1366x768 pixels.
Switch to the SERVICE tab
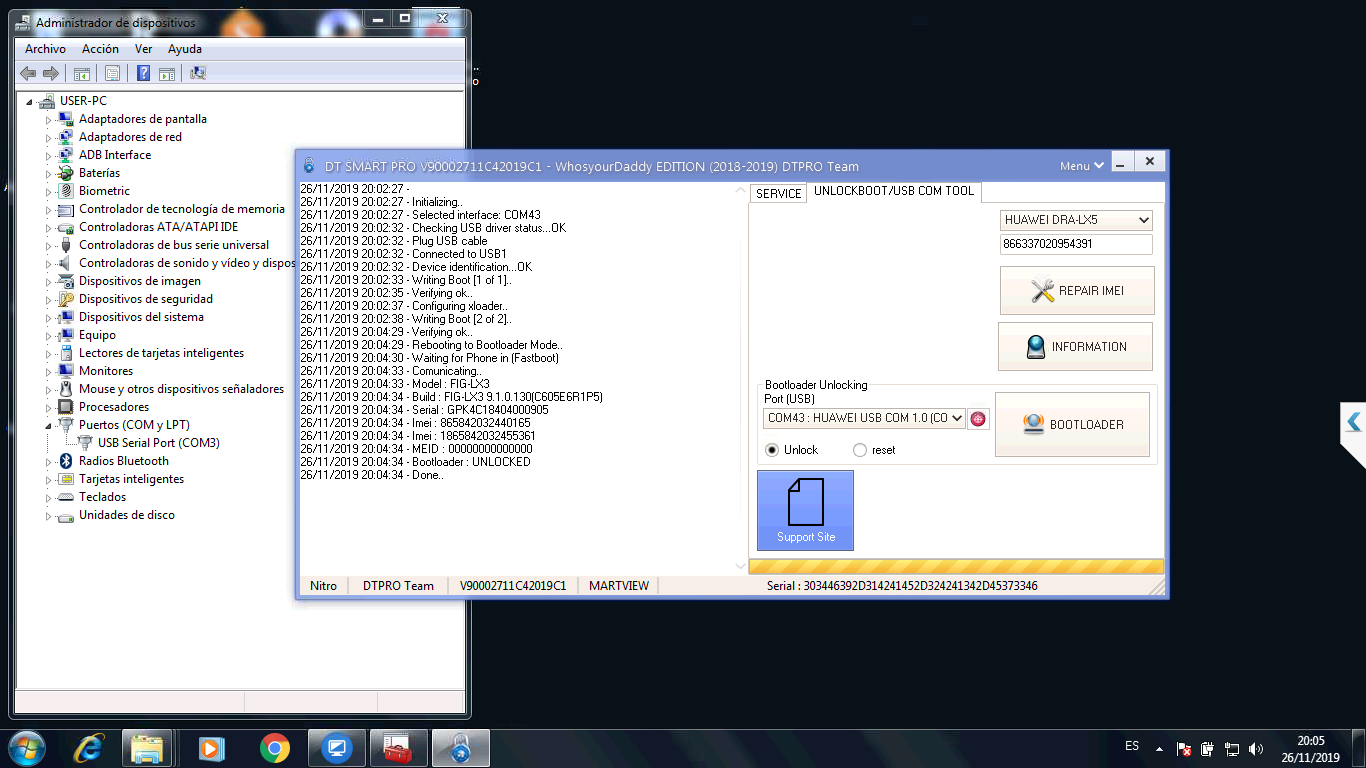pyautogui.click(x=778, y=193)
